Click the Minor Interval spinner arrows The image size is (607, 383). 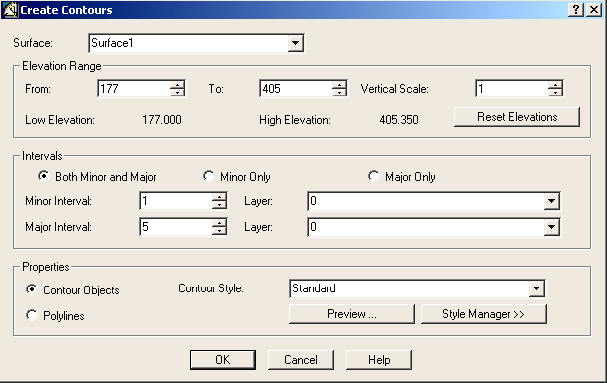pos(219,201)
